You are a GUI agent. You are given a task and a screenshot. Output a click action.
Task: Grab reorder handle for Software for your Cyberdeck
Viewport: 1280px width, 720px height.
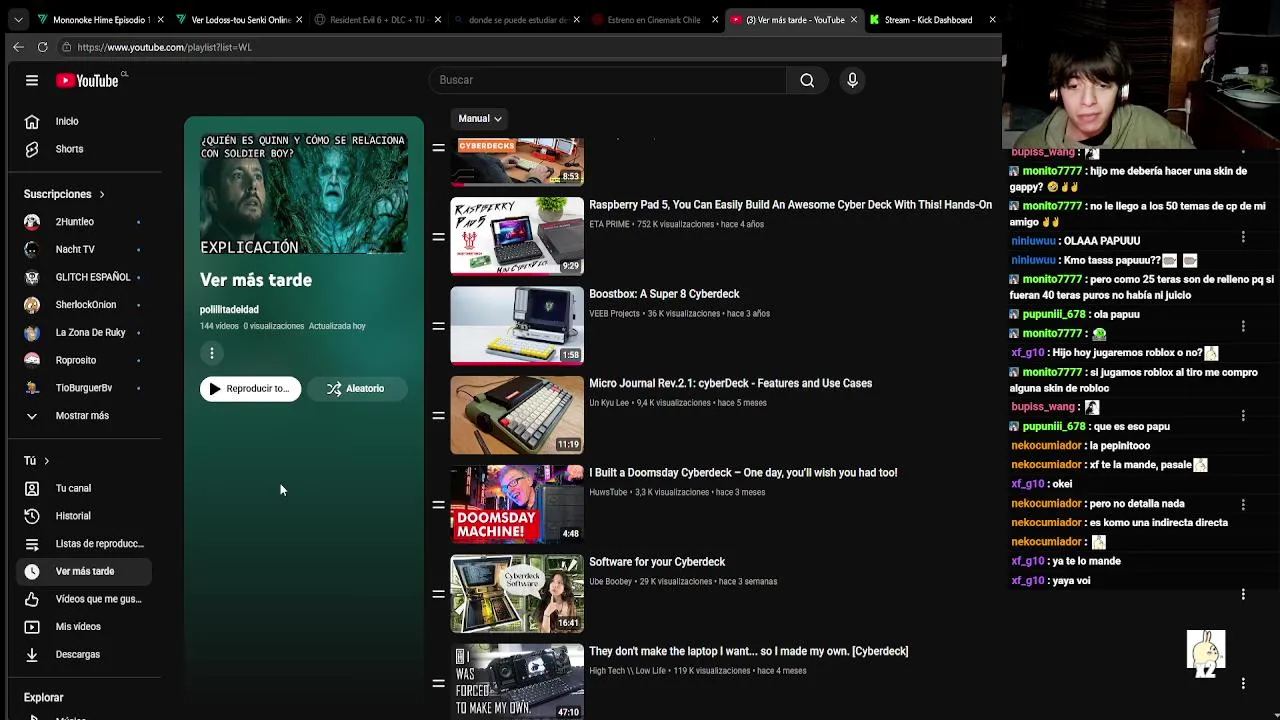coord(438,594)
